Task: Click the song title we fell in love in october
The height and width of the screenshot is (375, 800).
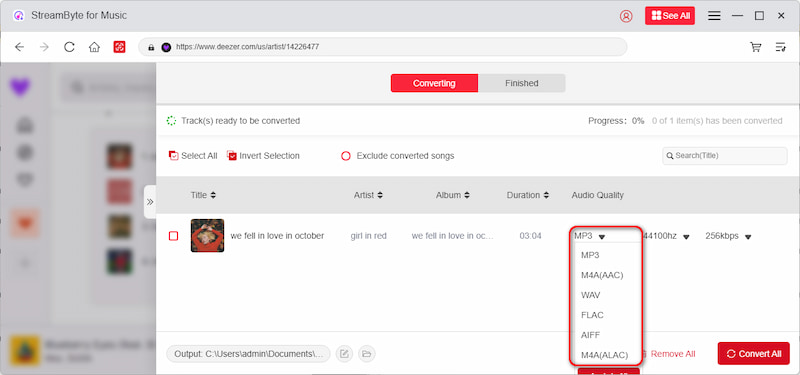Action: click(x=277, y=236)
